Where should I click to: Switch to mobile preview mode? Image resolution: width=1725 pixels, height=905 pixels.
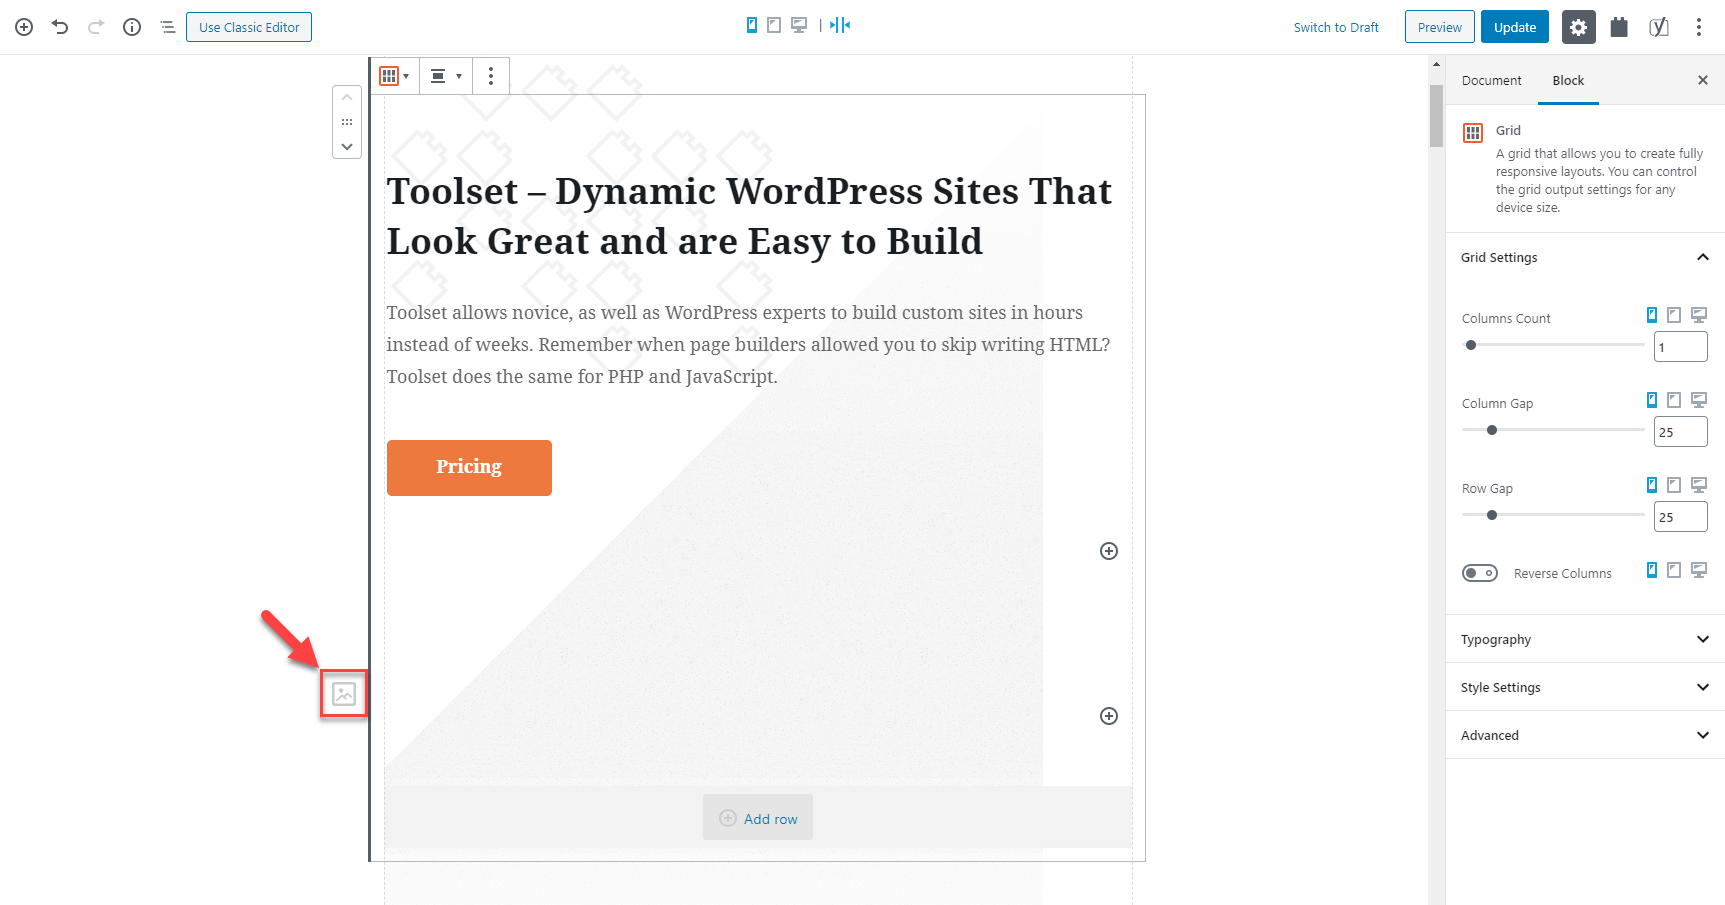[751, 24]
